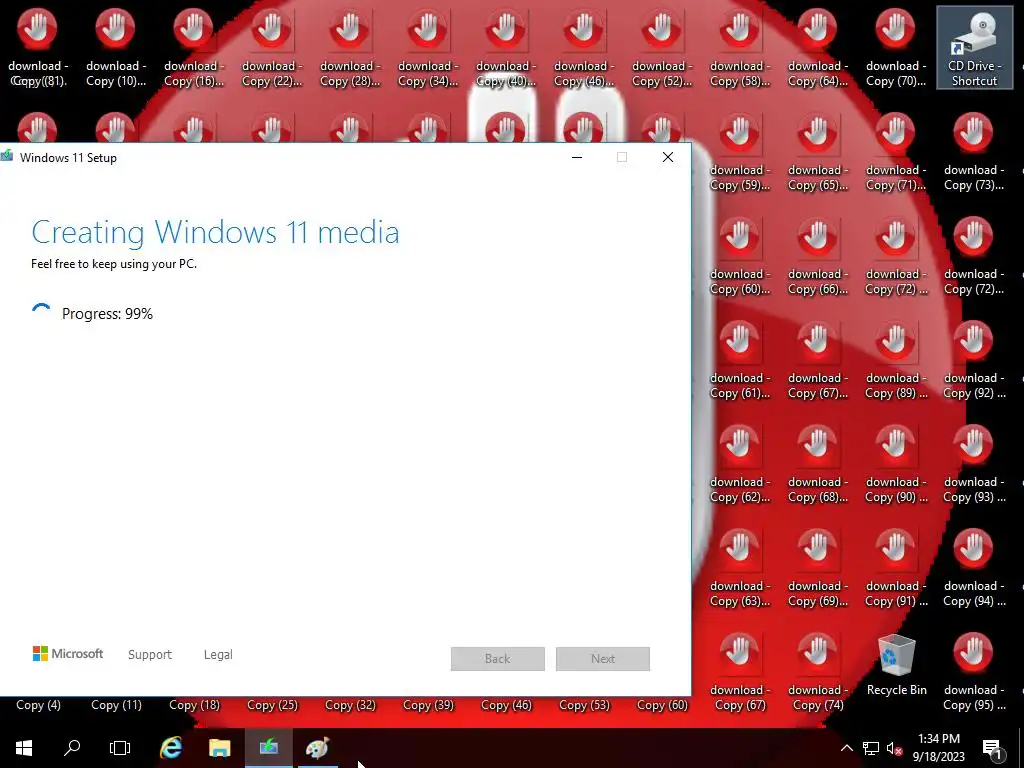Viewport: 1024px width, 768px height.
Task: Launch Internet Explorer from the taskbar
Action: 171,748
